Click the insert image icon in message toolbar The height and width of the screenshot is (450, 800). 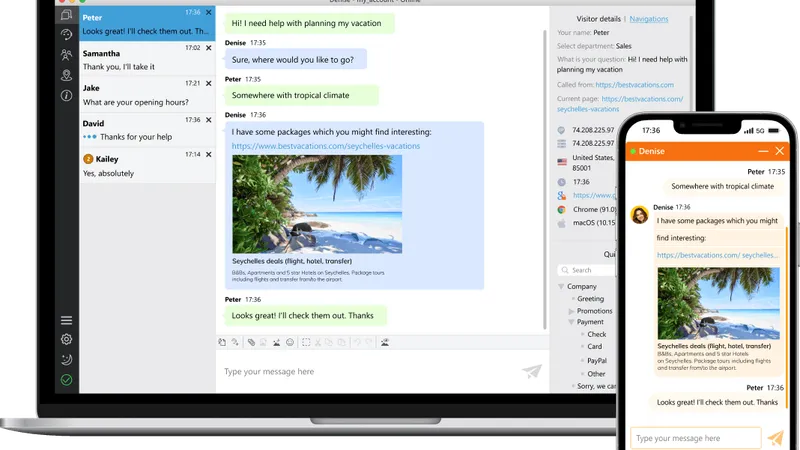pos(276,342)
